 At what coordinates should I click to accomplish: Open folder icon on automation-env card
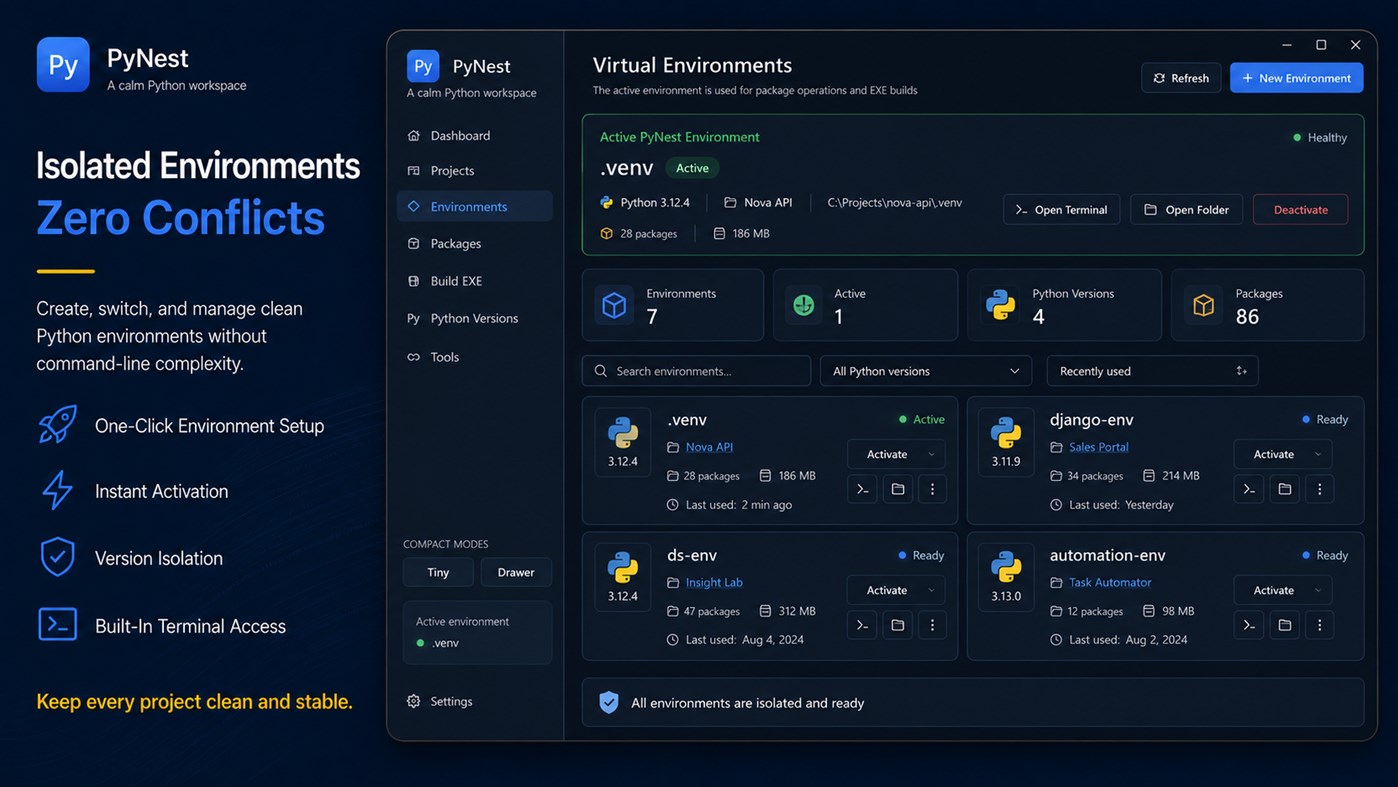tap(1285, 625)
